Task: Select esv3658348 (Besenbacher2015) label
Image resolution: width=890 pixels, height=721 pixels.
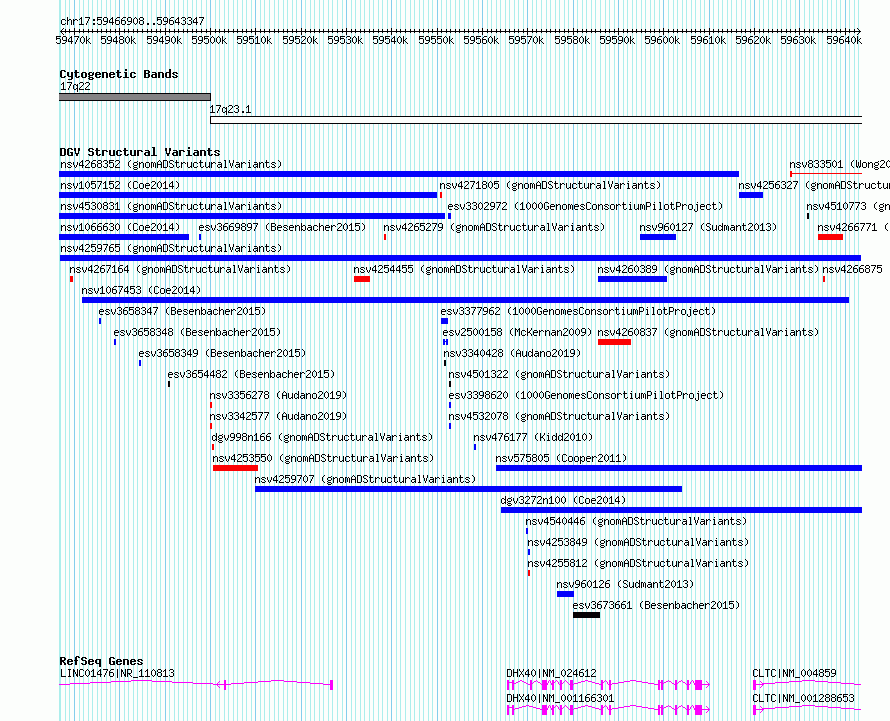Action: tap(197, 332)
